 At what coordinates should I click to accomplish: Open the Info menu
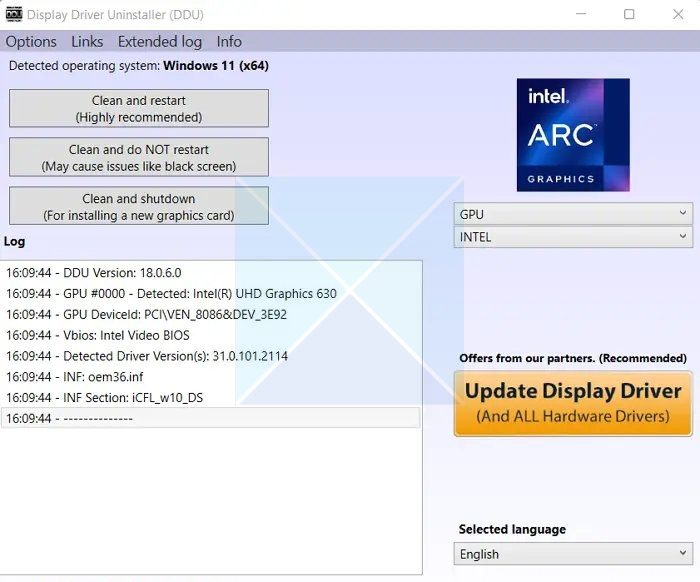pyautogui.click(x=229, y=42)
